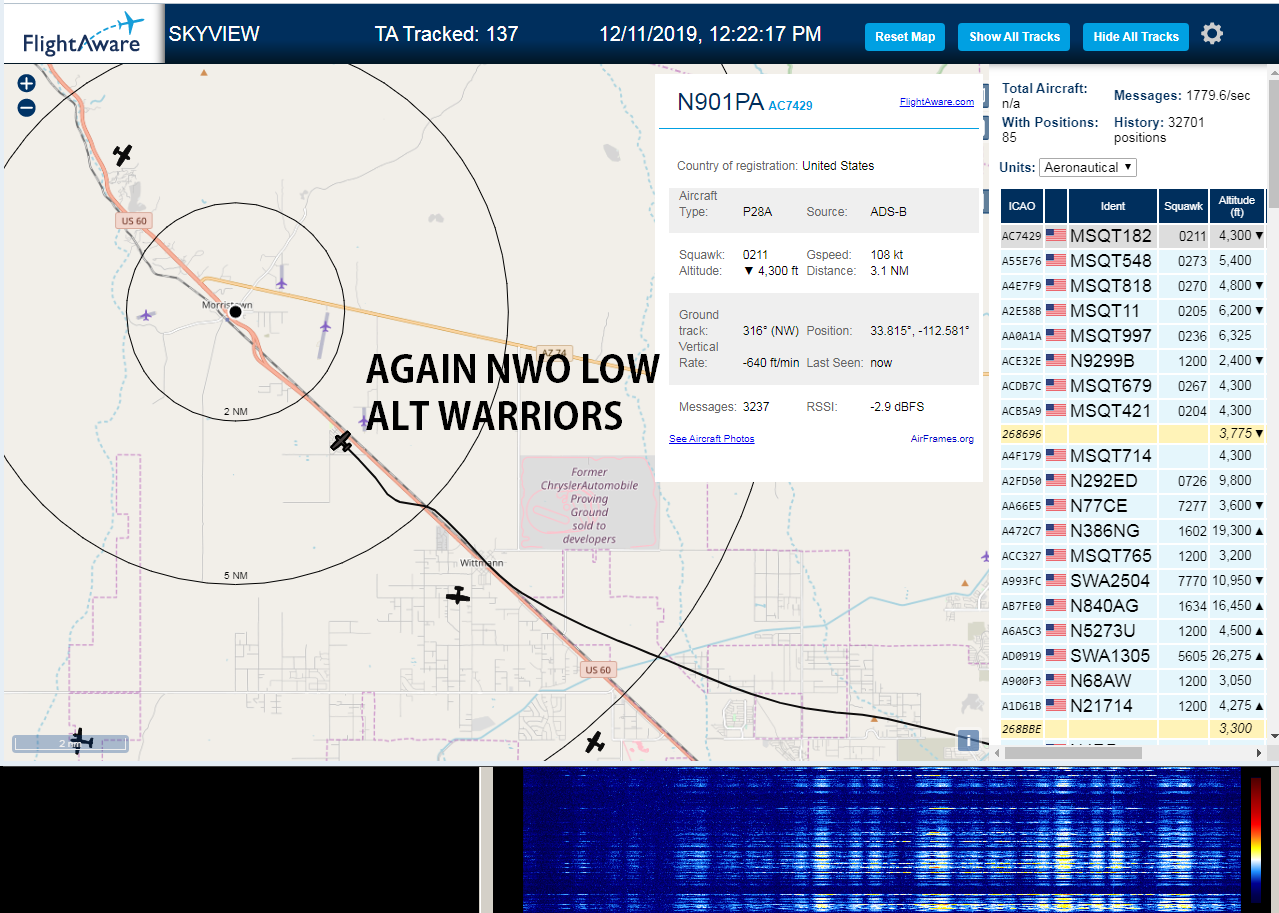This screenshot has height=913, width=1279.
Task: Click the Position value 33.815°, -112.581°
Action: tap(919, 331)
